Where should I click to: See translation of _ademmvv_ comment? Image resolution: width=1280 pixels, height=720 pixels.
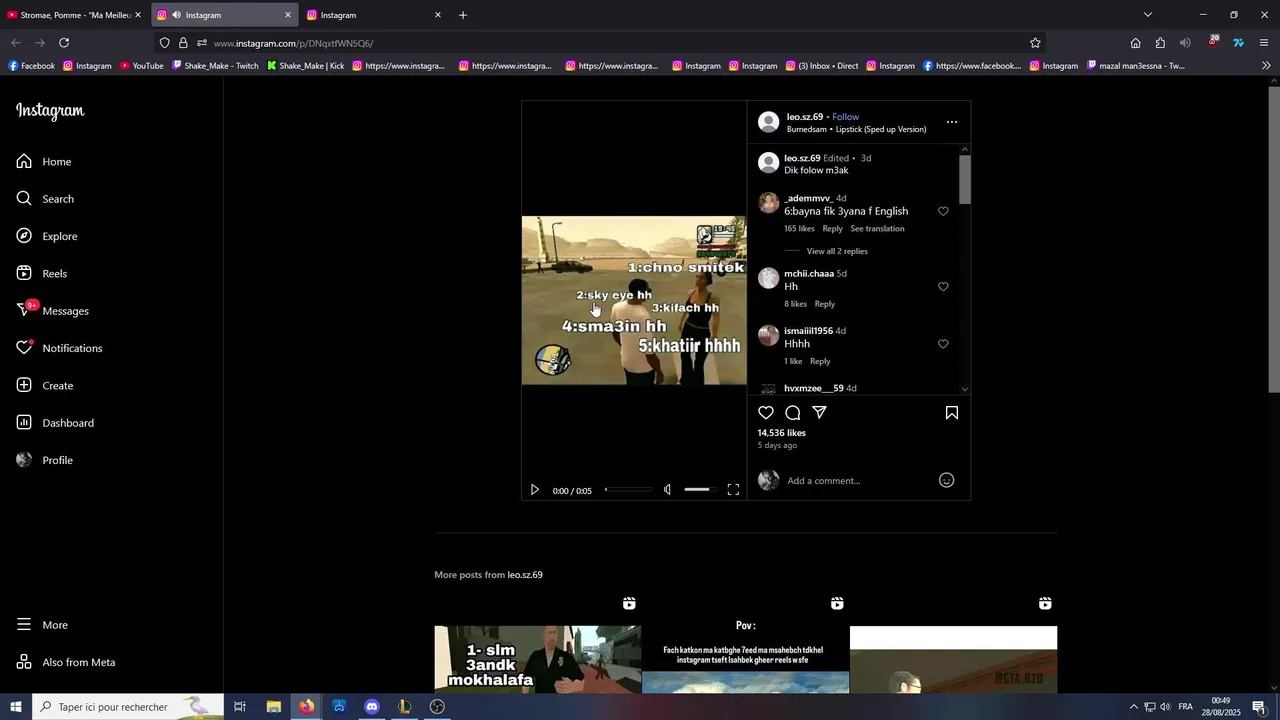coord(877,229)
